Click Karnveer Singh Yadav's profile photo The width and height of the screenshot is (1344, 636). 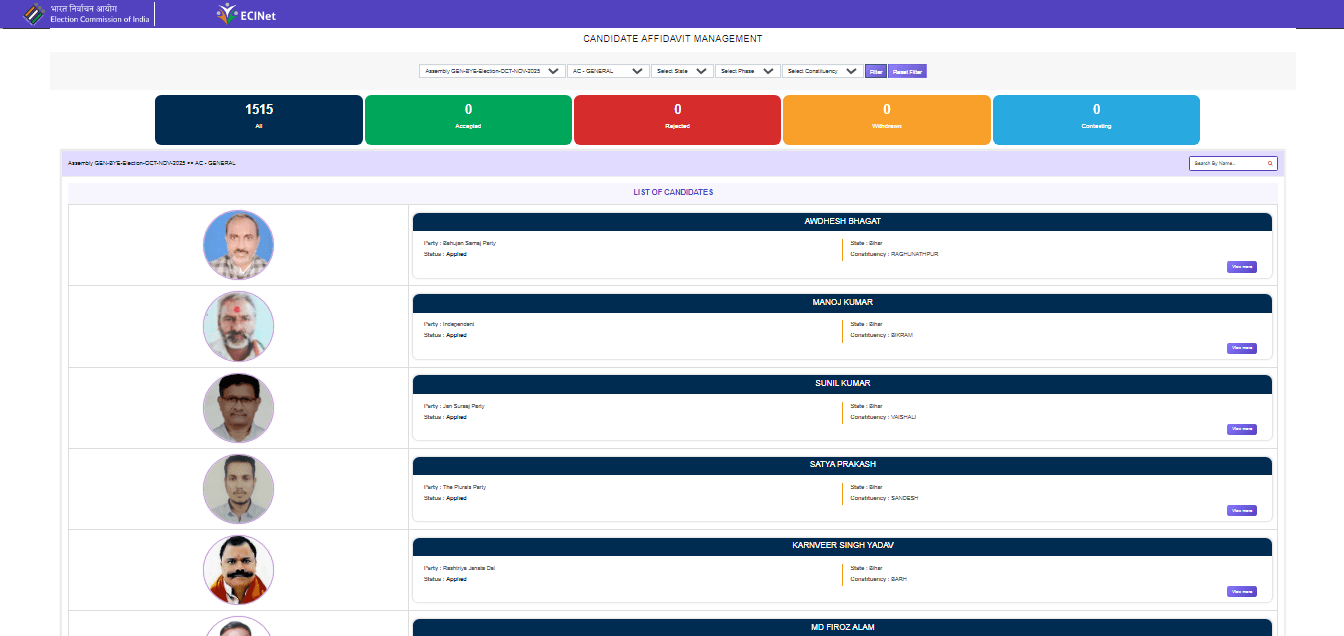tap(238, 570)
